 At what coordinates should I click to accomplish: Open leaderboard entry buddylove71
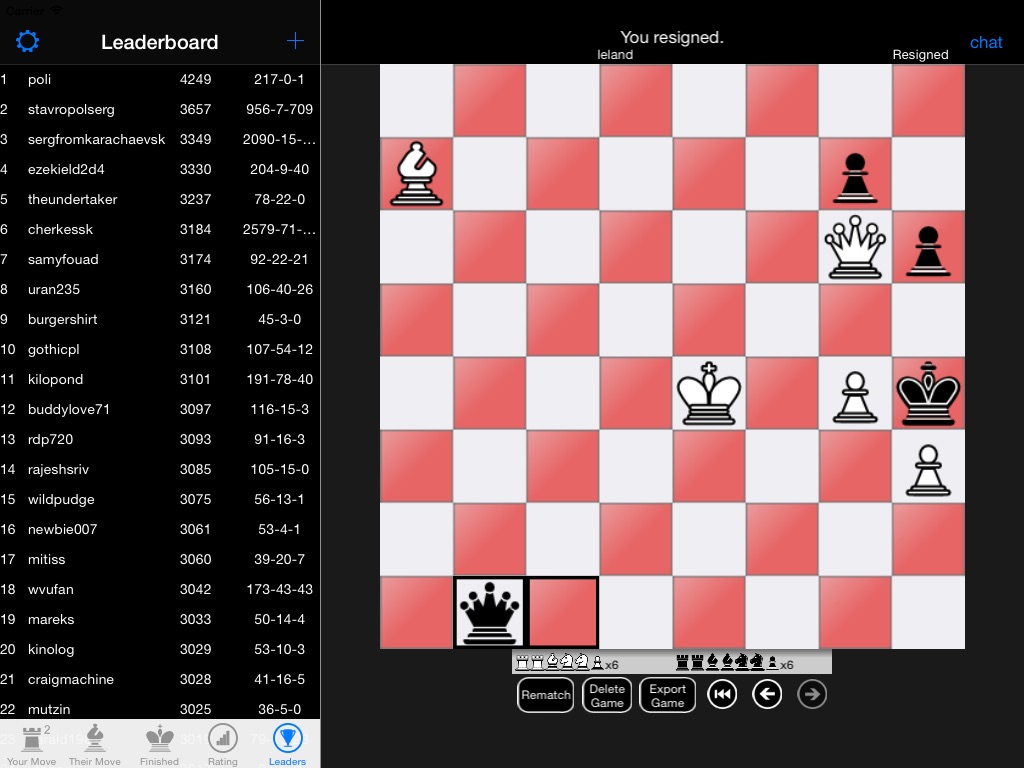click(160, 409)
